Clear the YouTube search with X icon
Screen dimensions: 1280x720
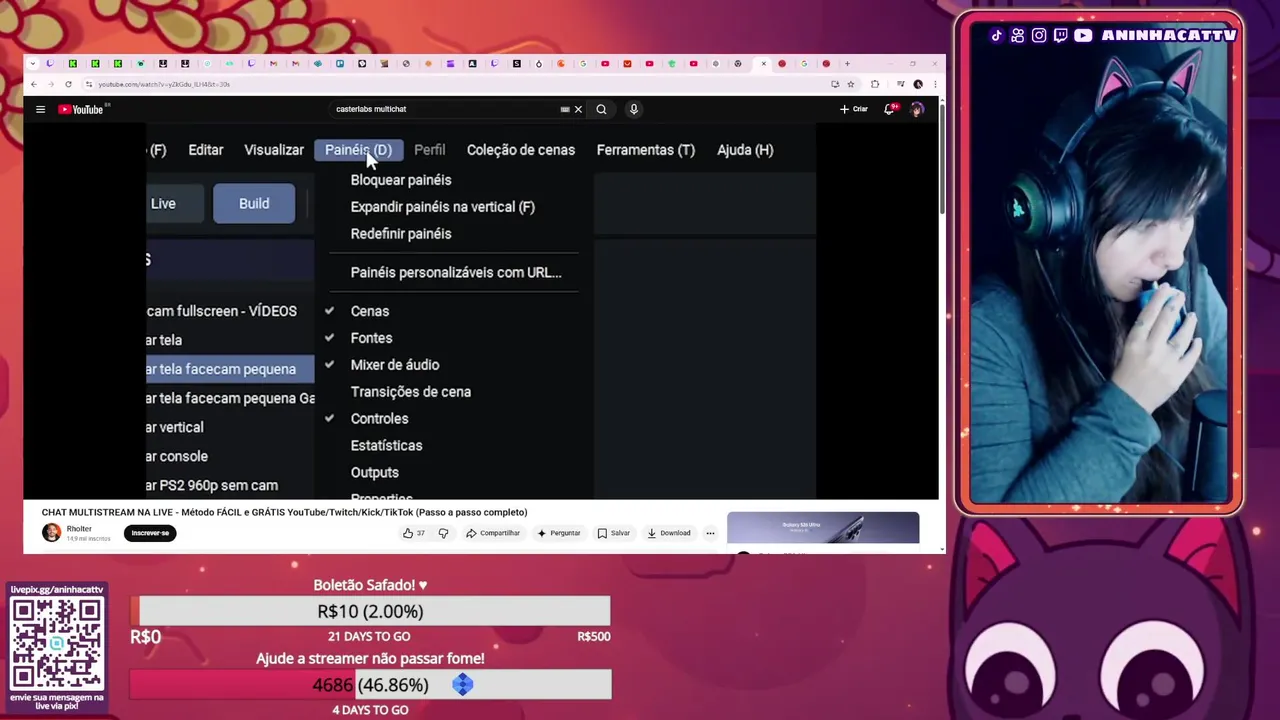pyautogui.click(x=578, y=109)
